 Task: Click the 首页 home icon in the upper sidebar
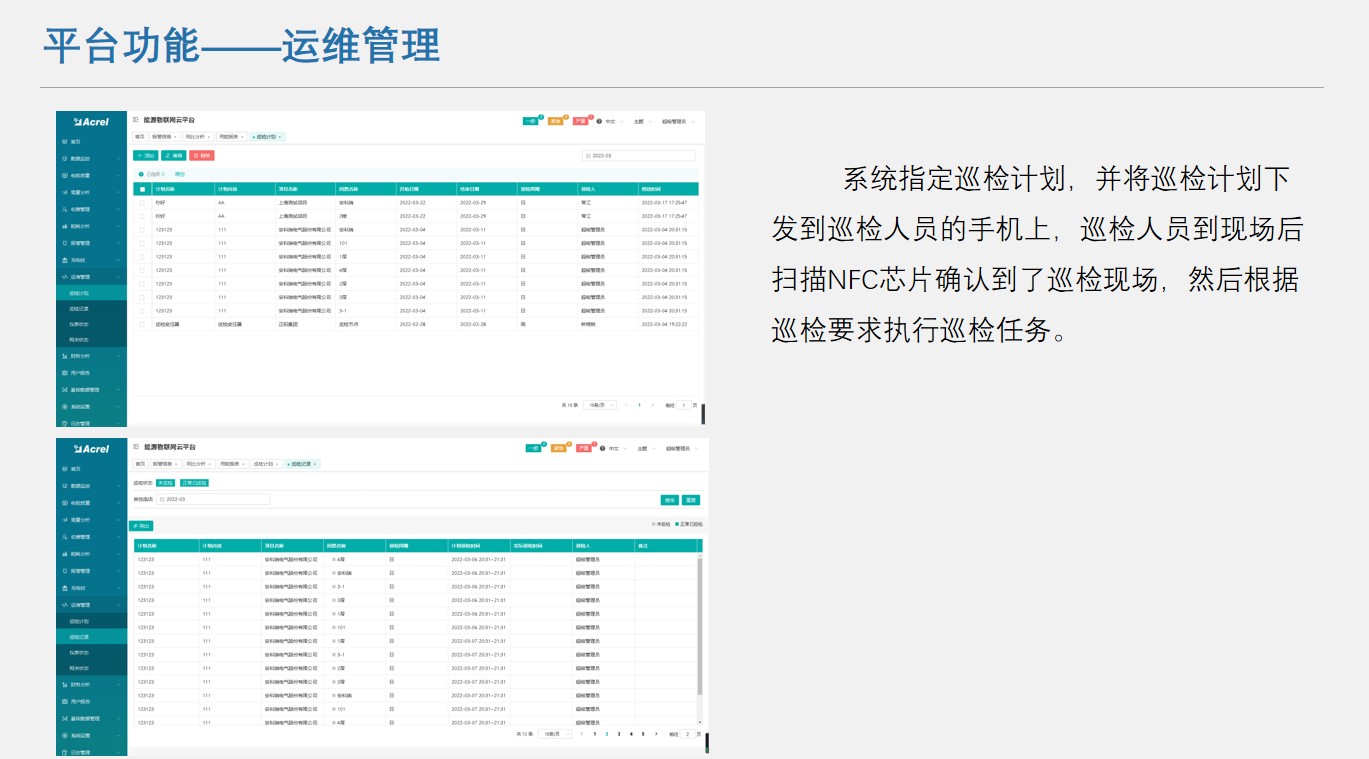[x=65, y=142]
